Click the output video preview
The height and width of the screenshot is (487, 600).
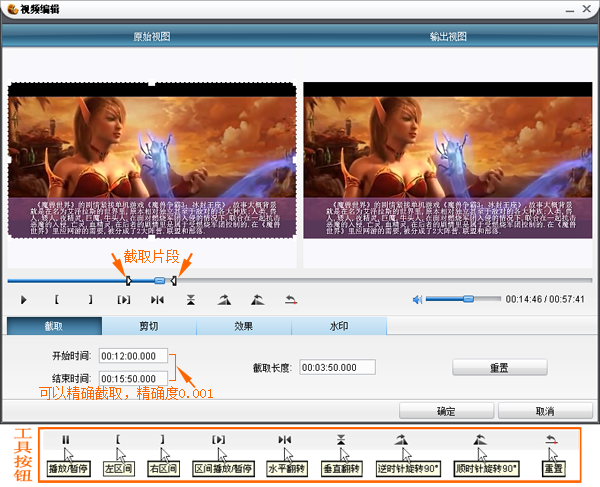pyautogui.click(x=448, y=160)
